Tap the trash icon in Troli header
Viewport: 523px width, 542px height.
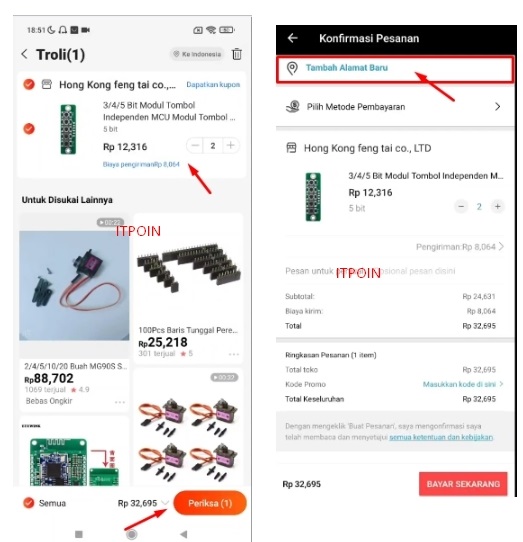[237, 54]
